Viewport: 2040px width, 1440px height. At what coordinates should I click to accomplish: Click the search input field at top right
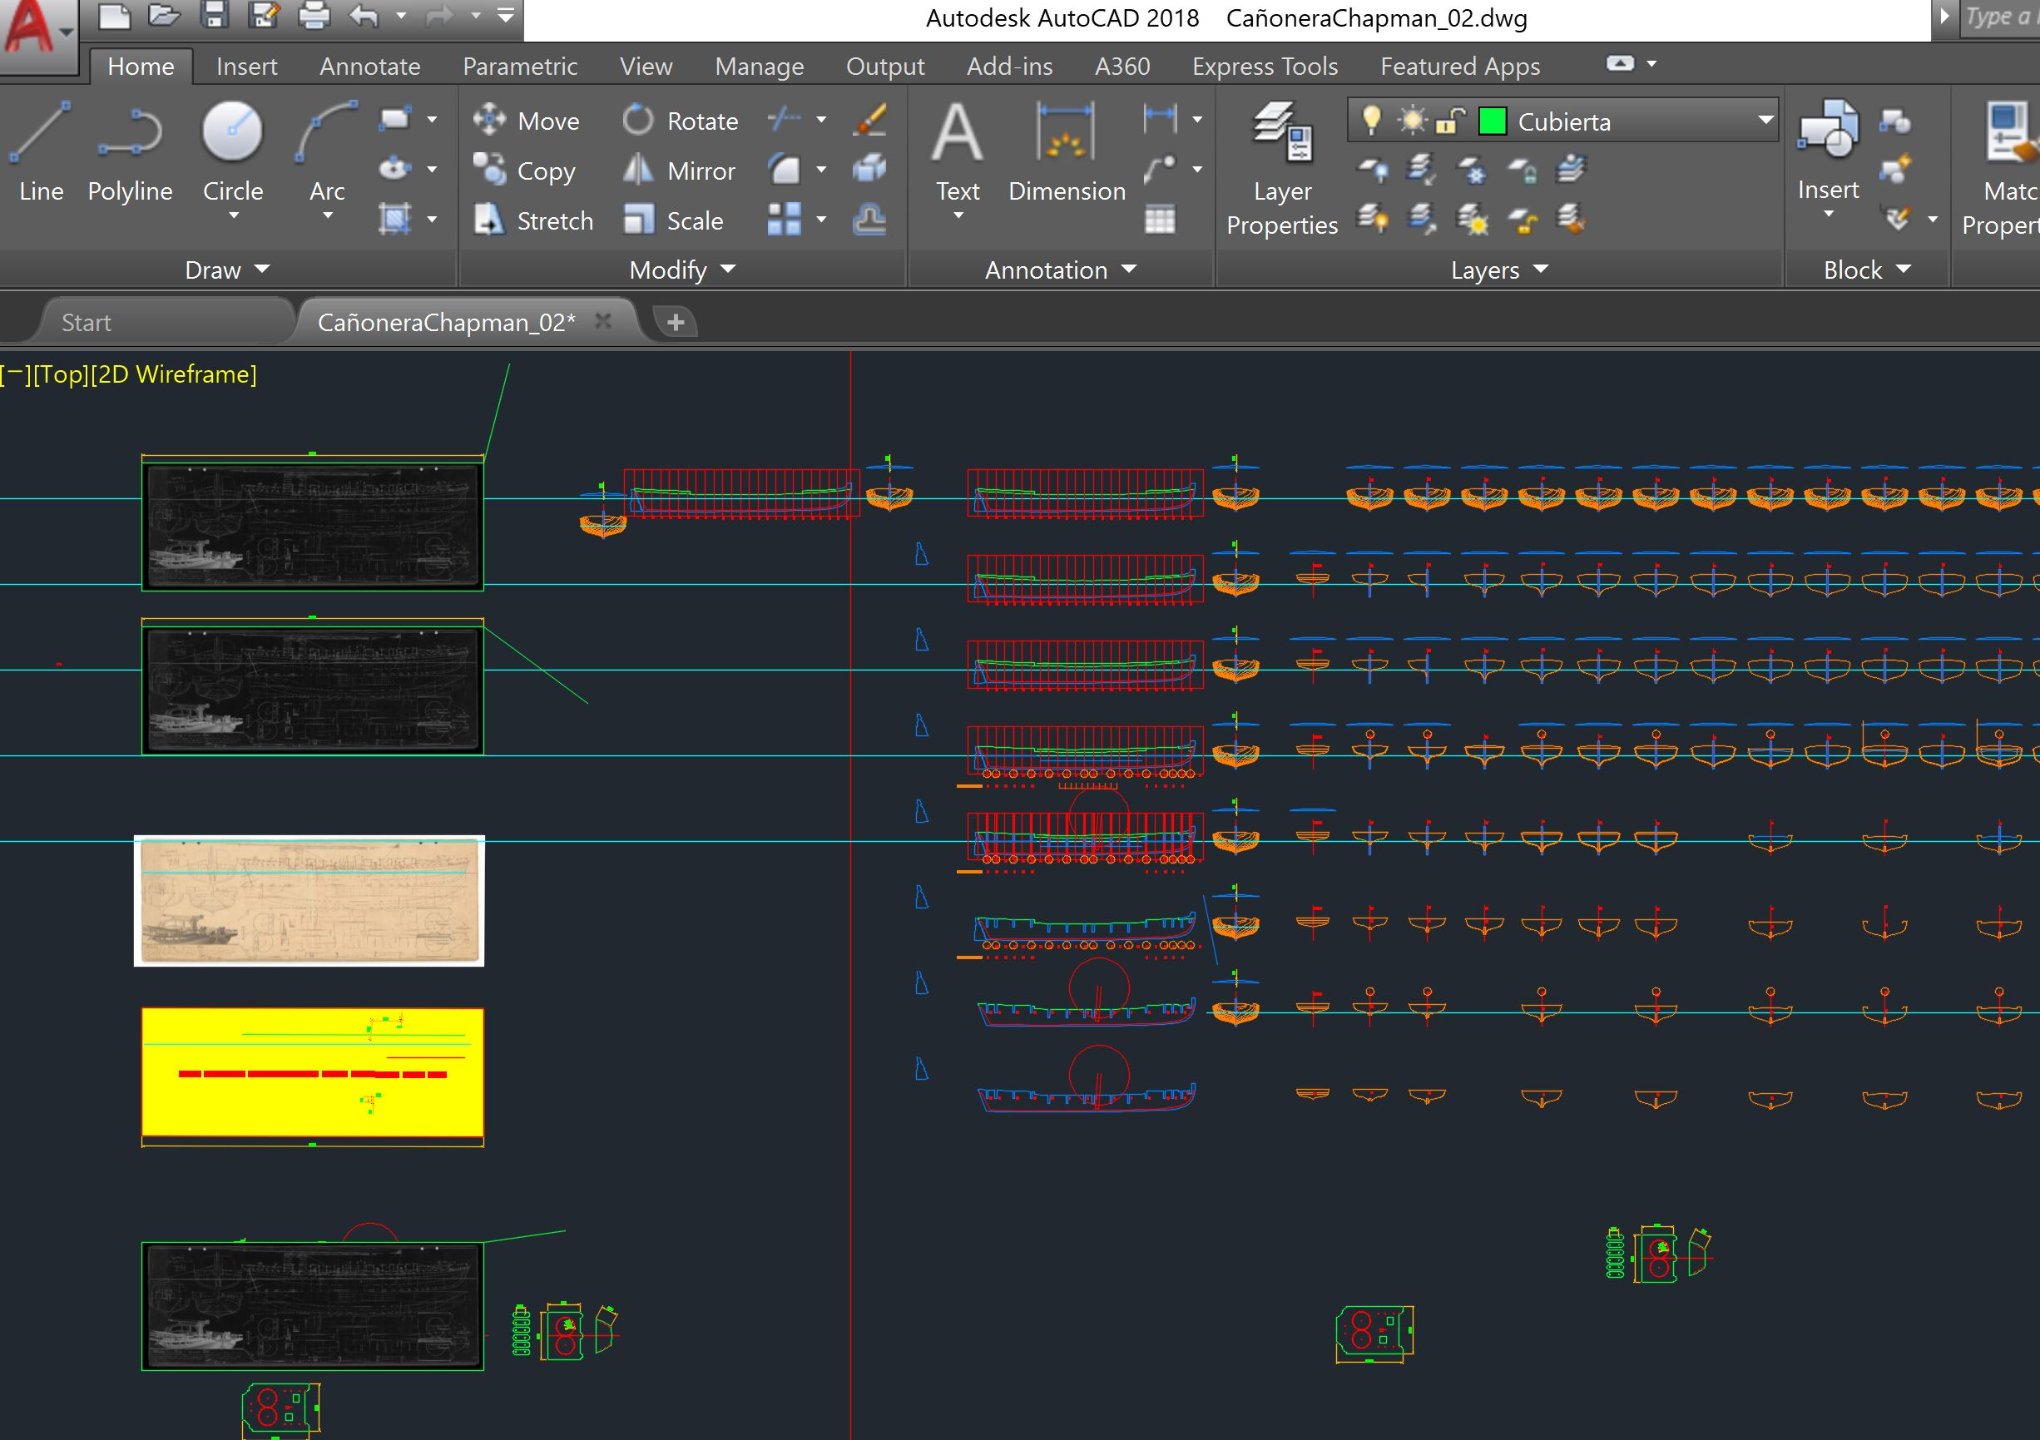click(1998, 16)
